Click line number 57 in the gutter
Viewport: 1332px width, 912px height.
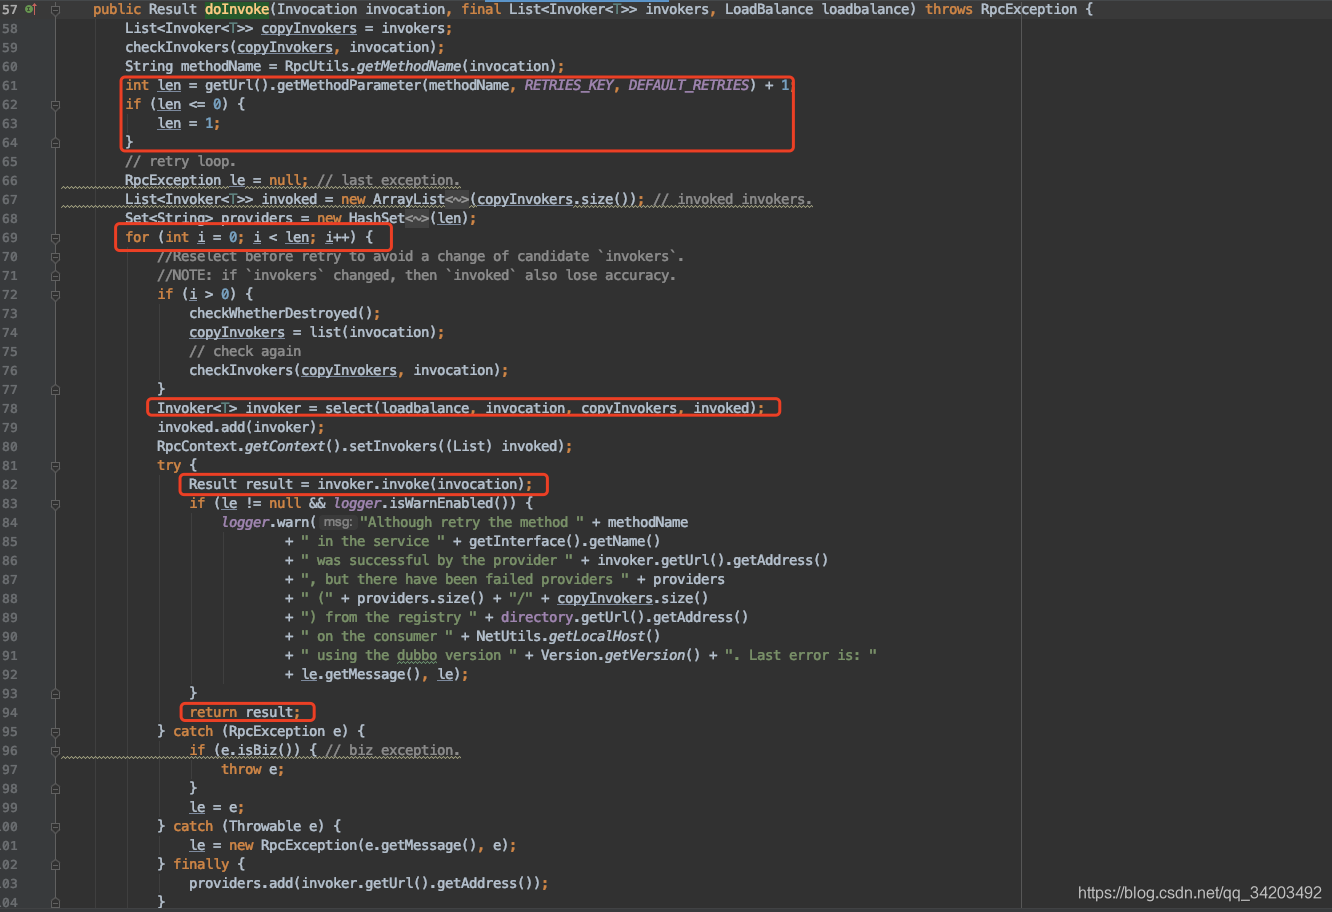click(x=9, y=9)
